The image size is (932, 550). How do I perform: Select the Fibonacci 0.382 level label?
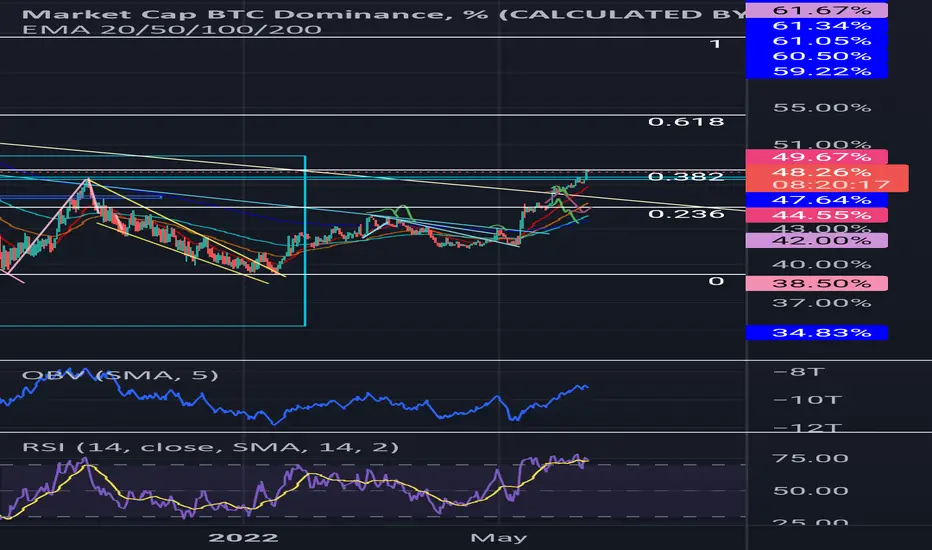tap(686, 177)
